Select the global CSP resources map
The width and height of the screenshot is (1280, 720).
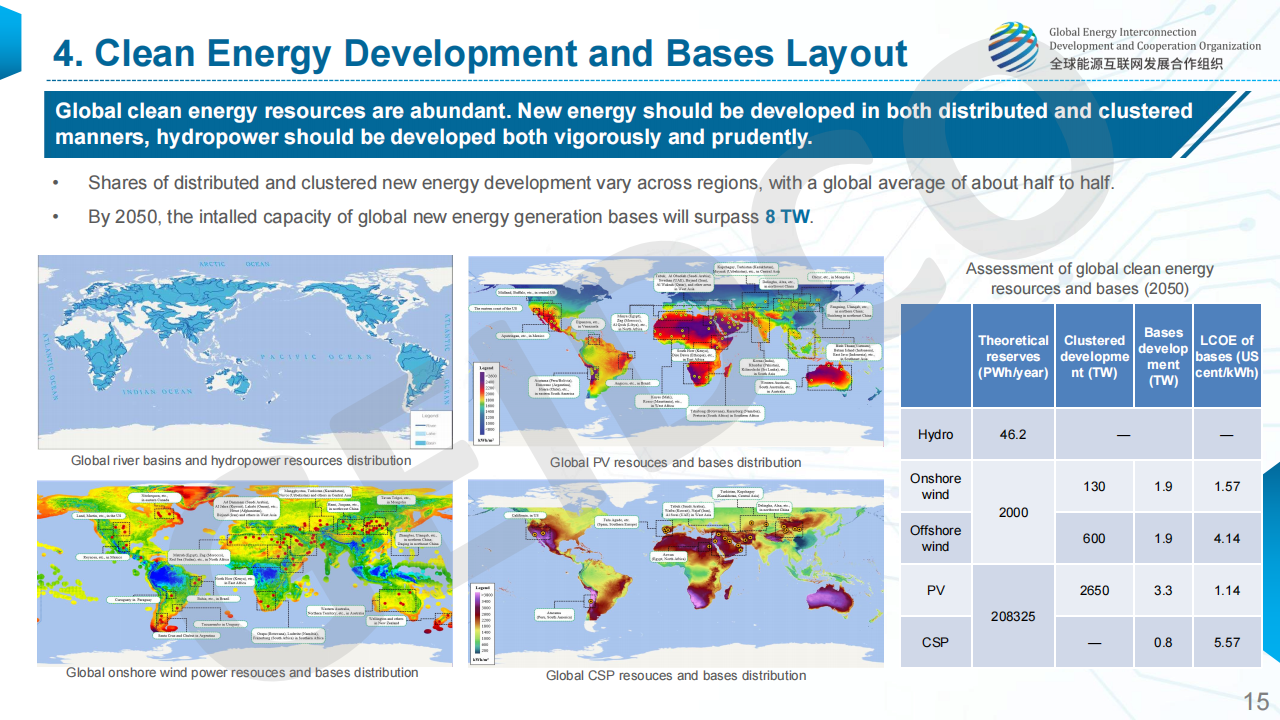[676, 571]
